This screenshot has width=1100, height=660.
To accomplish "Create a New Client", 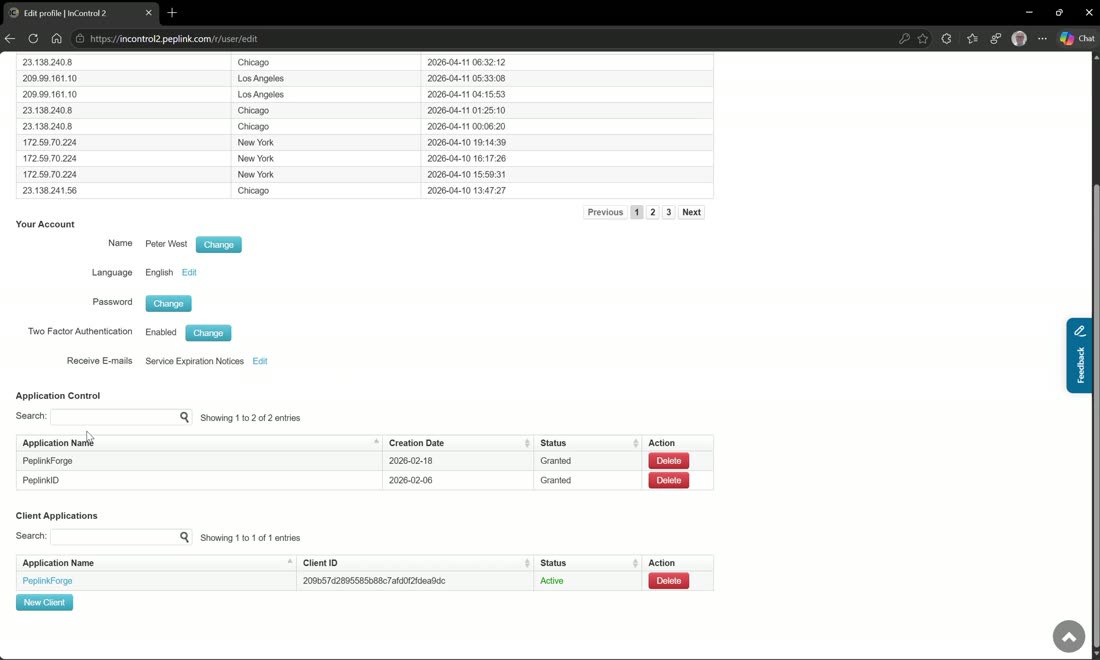I will point(44,602).
